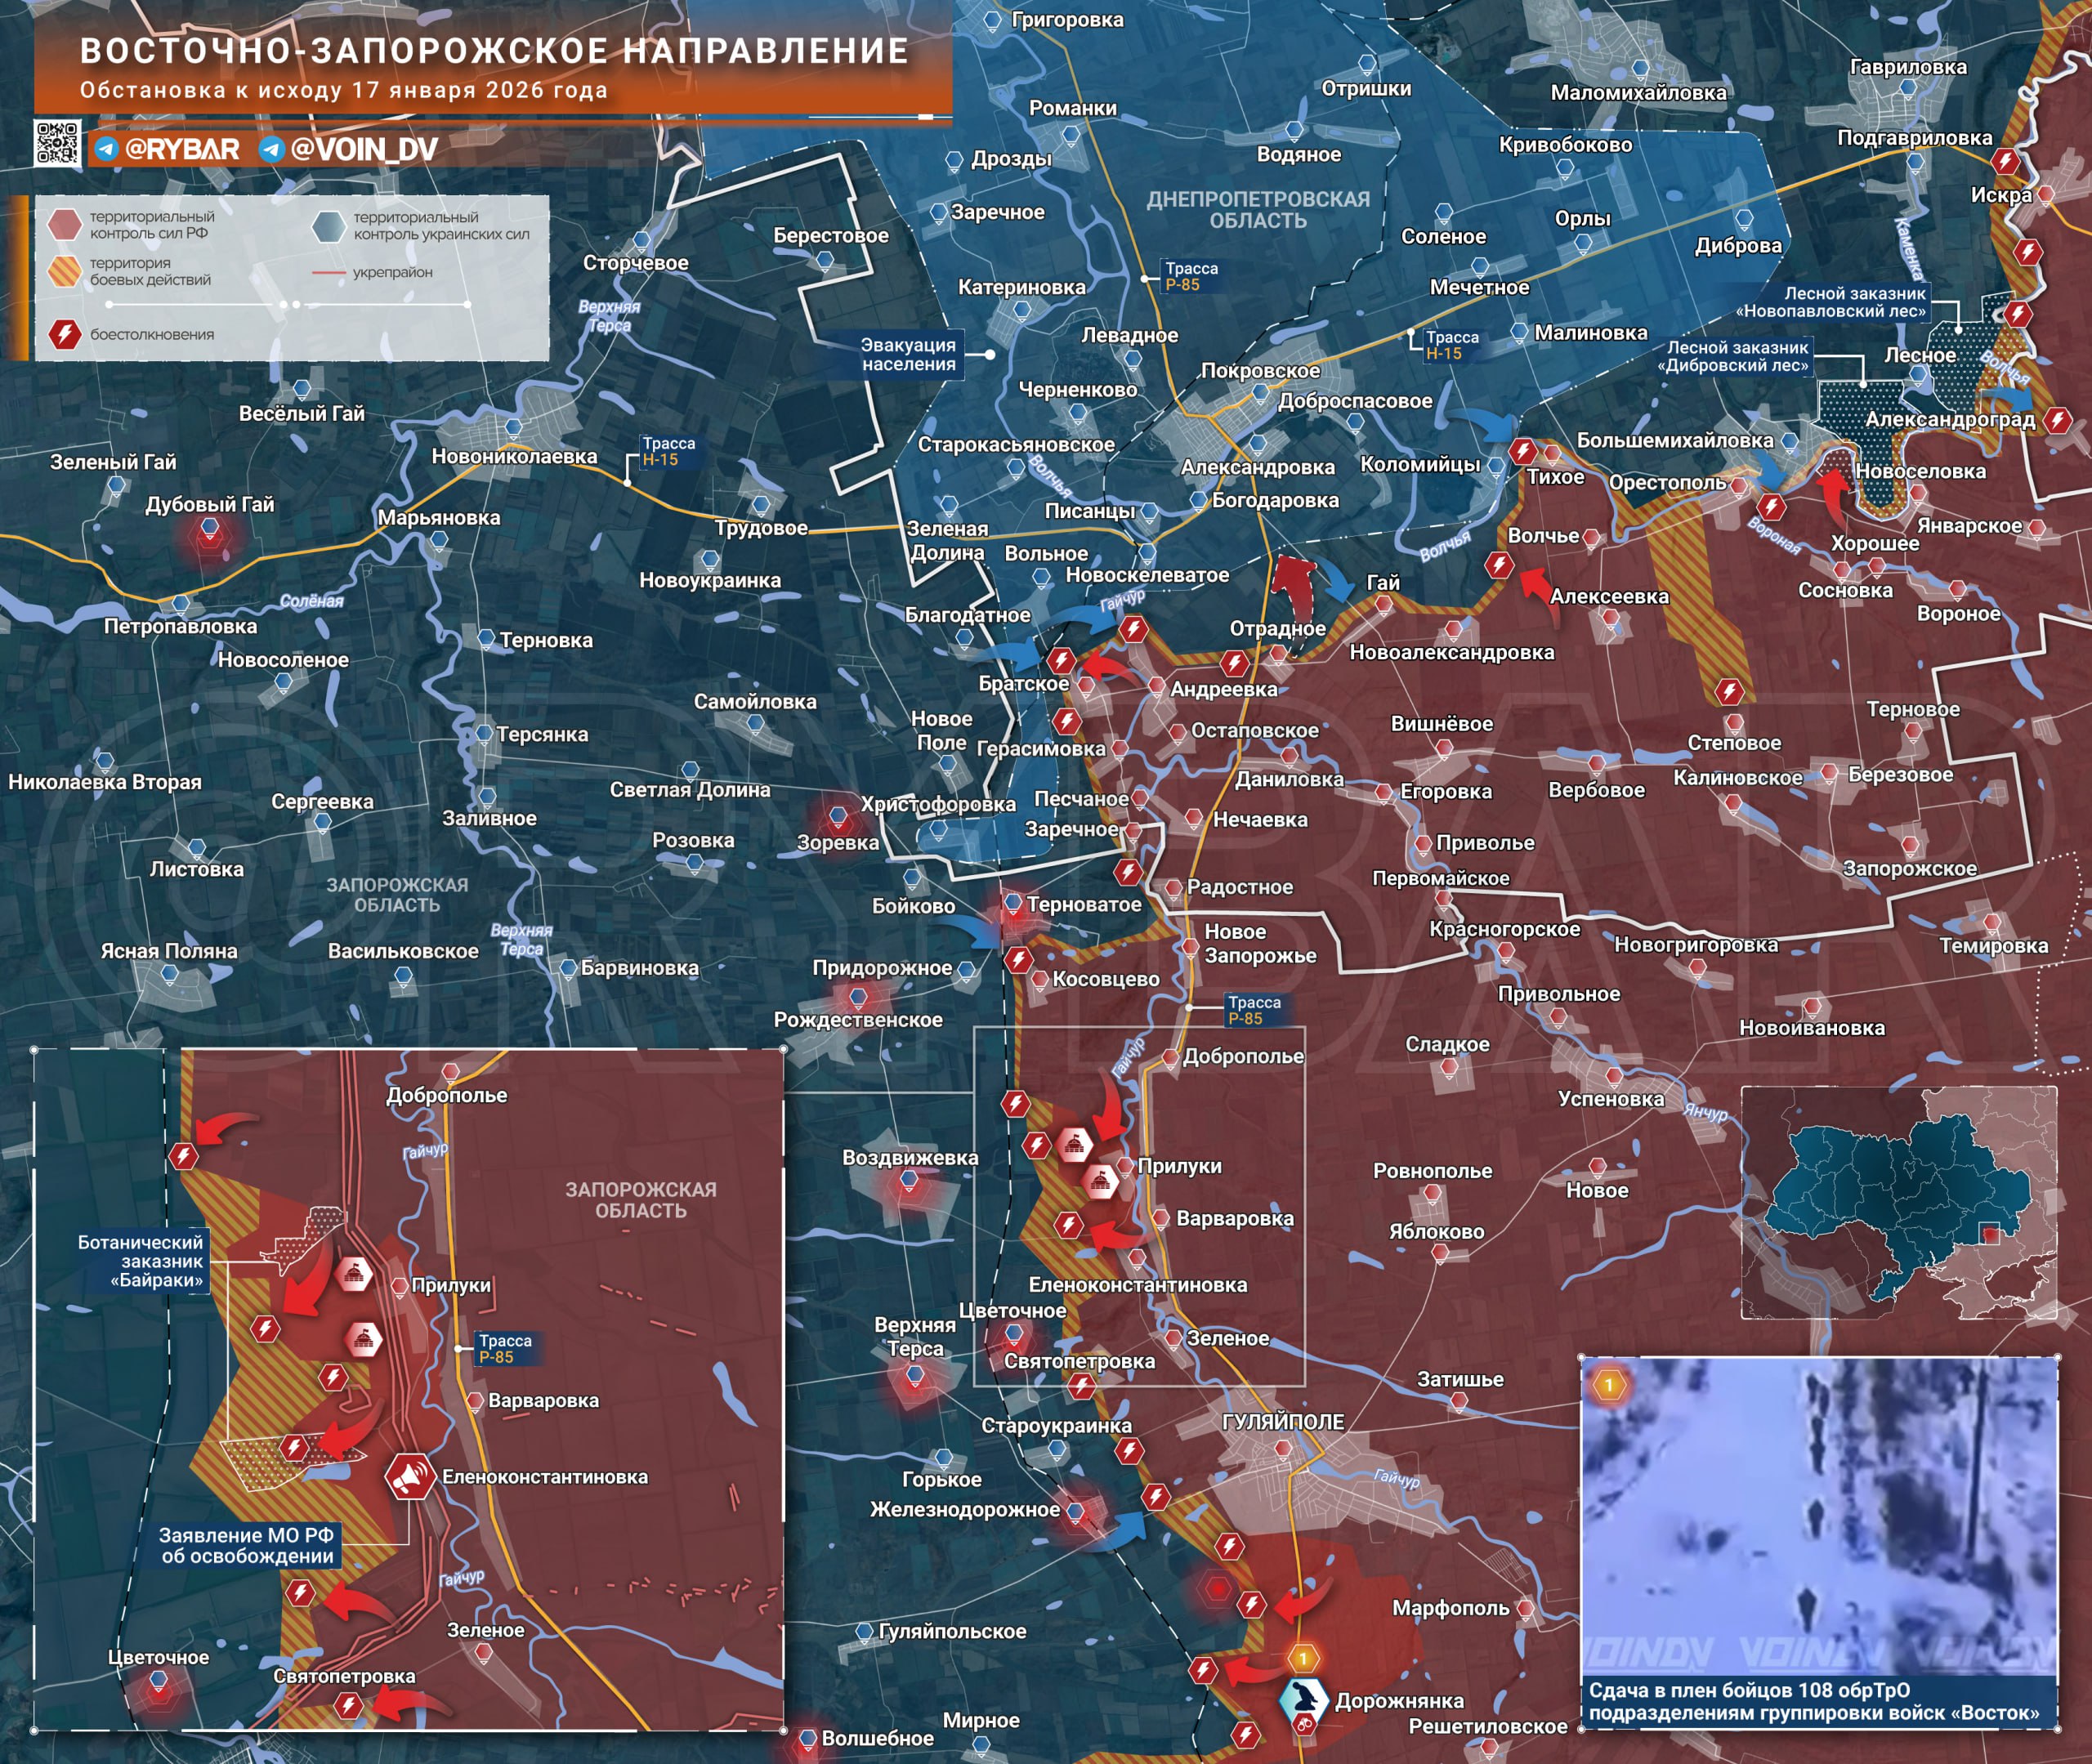Click the Ботанический заказник «Байраки» label
Screen dimensions: 2092x1764
143,1260
